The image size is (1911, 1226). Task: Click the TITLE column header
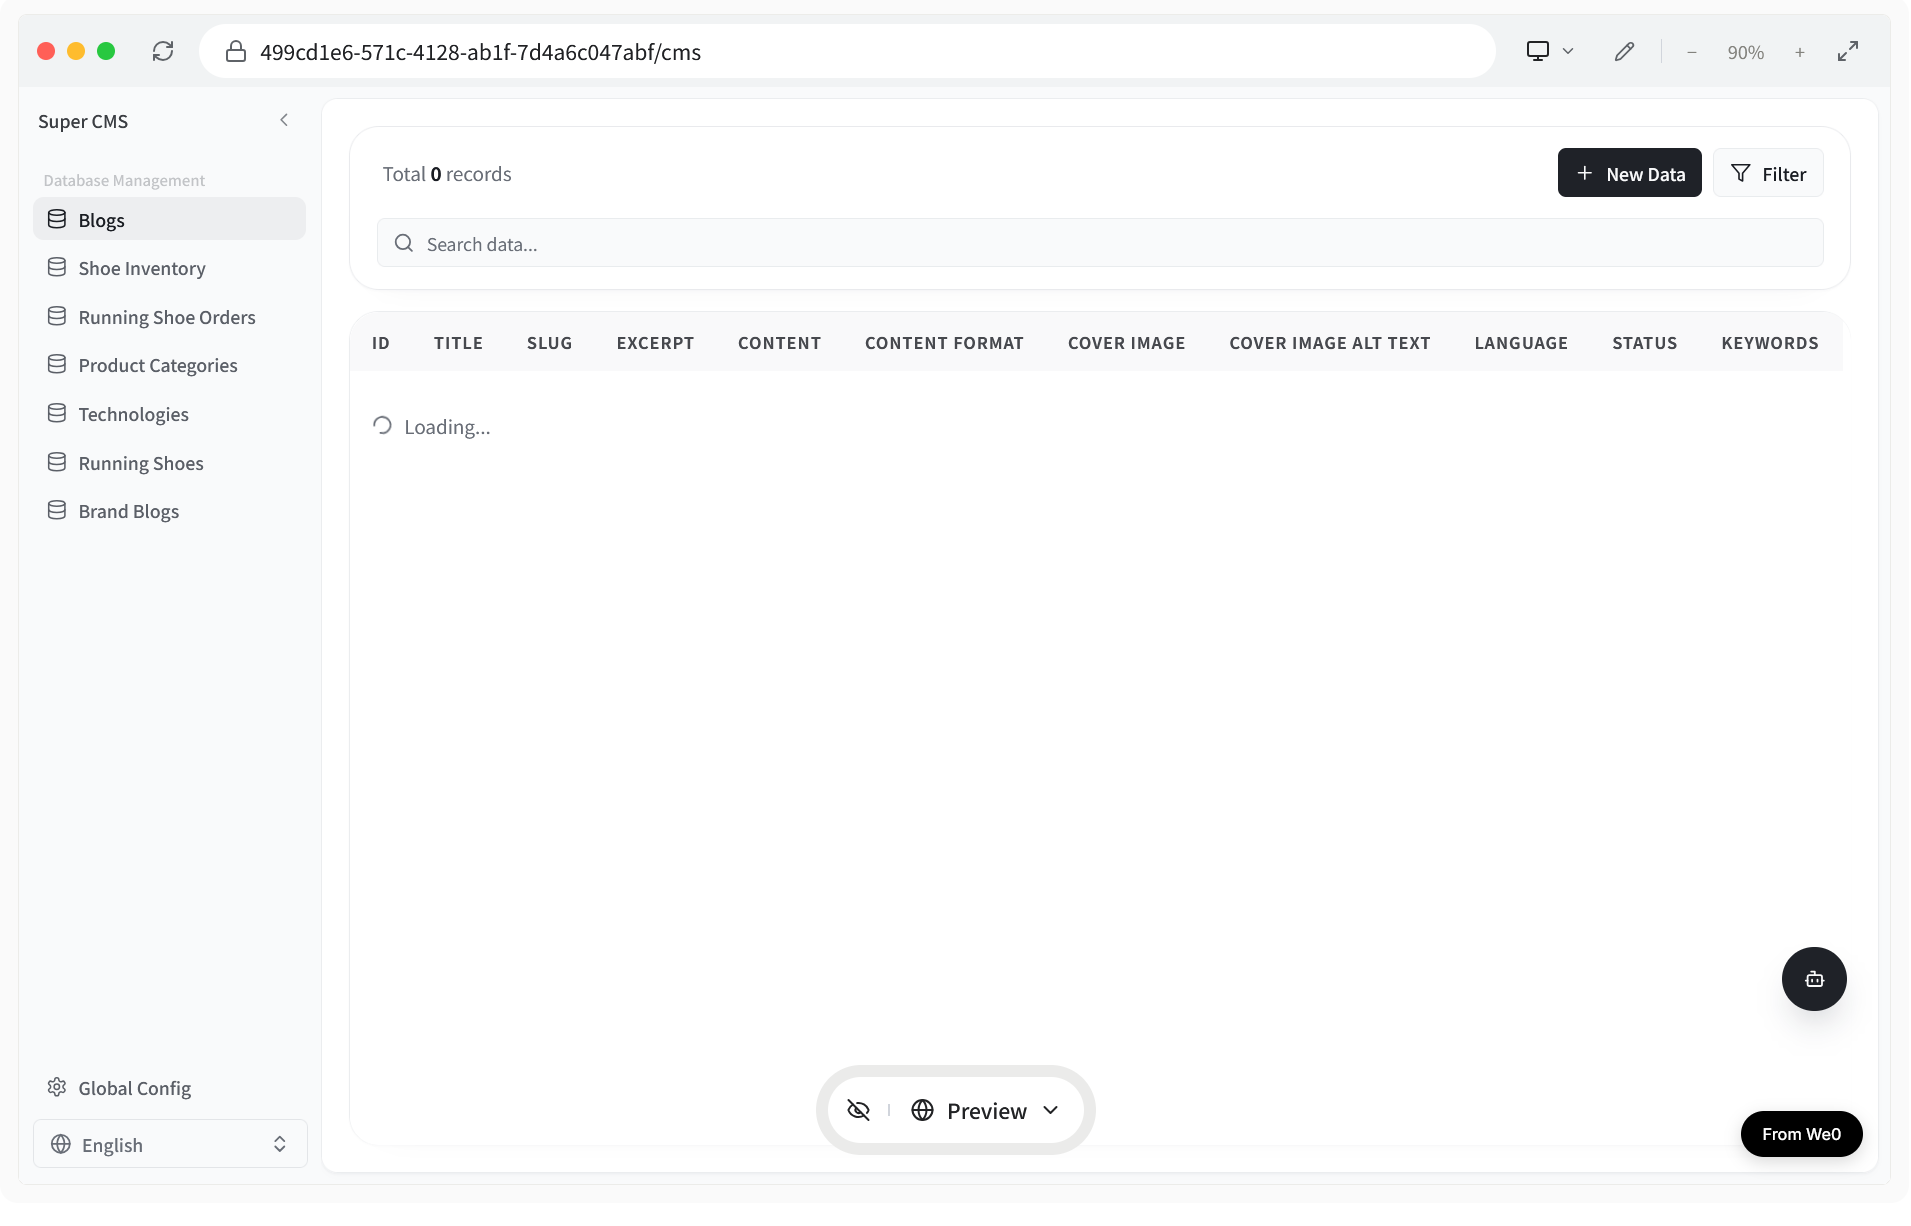pyautogui.click(x=458, y=343)
